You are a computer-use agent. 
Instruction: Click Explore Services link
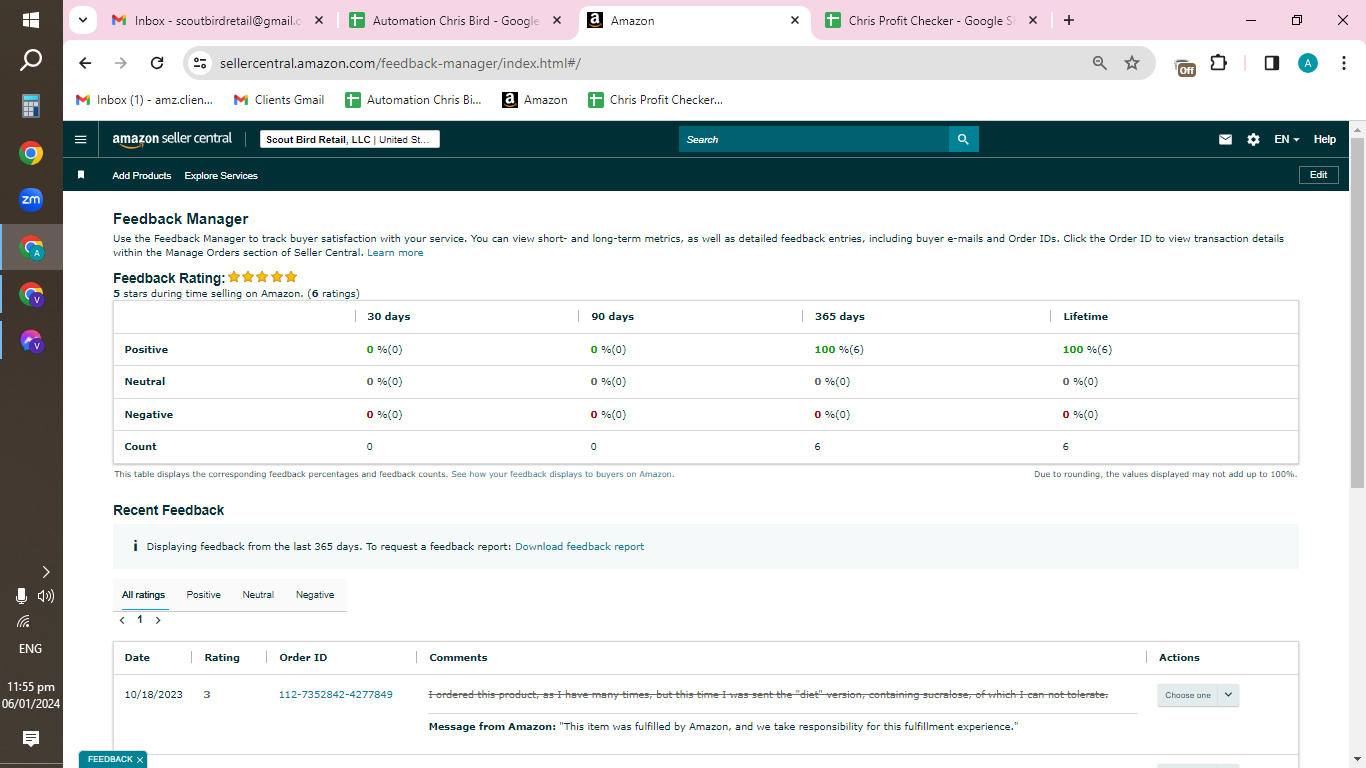221,176
